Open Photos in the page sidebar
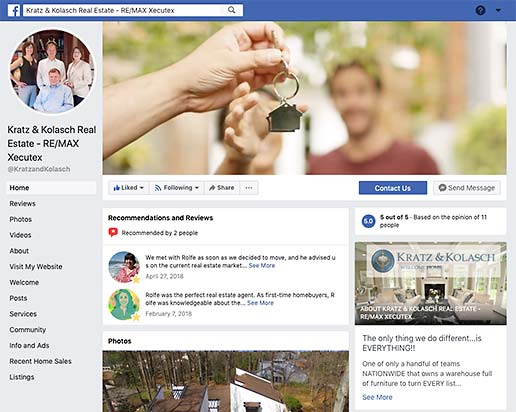The height and width of the screenshot is (412, 516). coord(21,219)
